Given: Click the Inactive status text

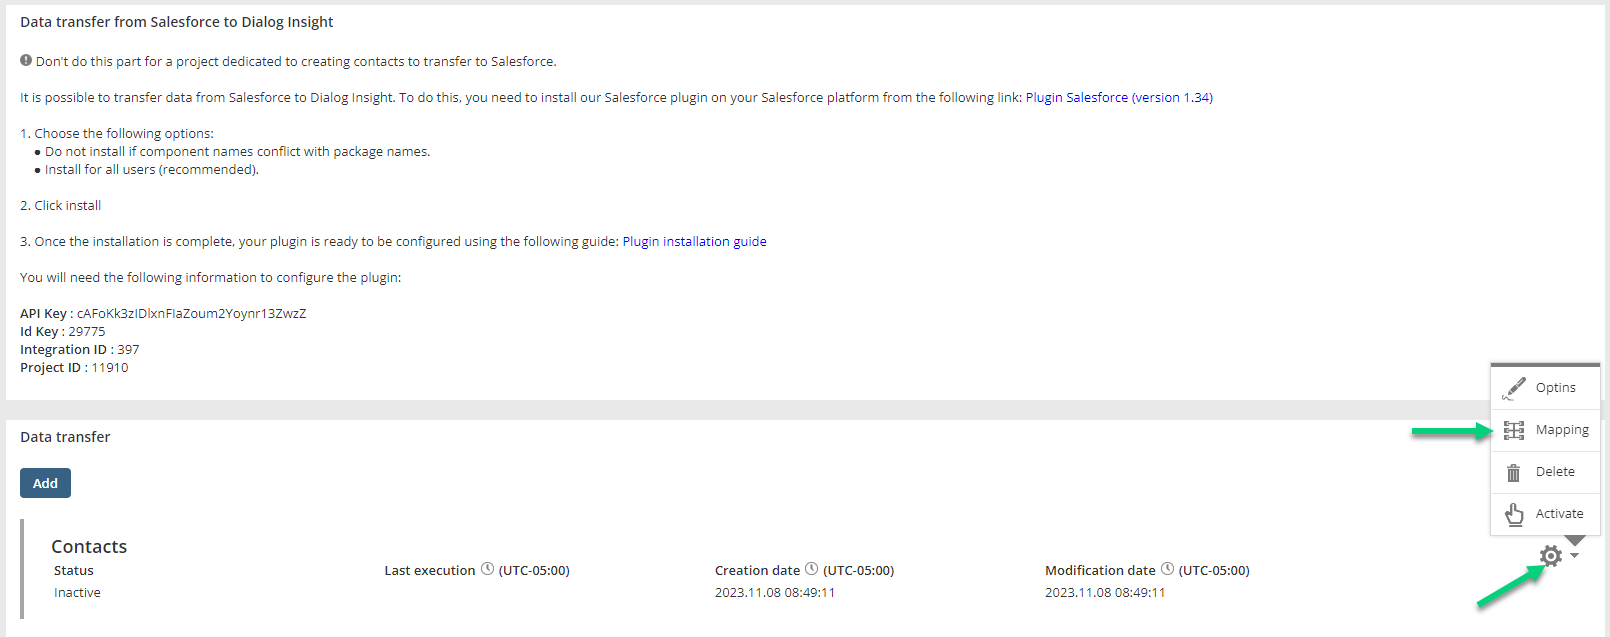Looking at the screenshot, I should (77, 593).
